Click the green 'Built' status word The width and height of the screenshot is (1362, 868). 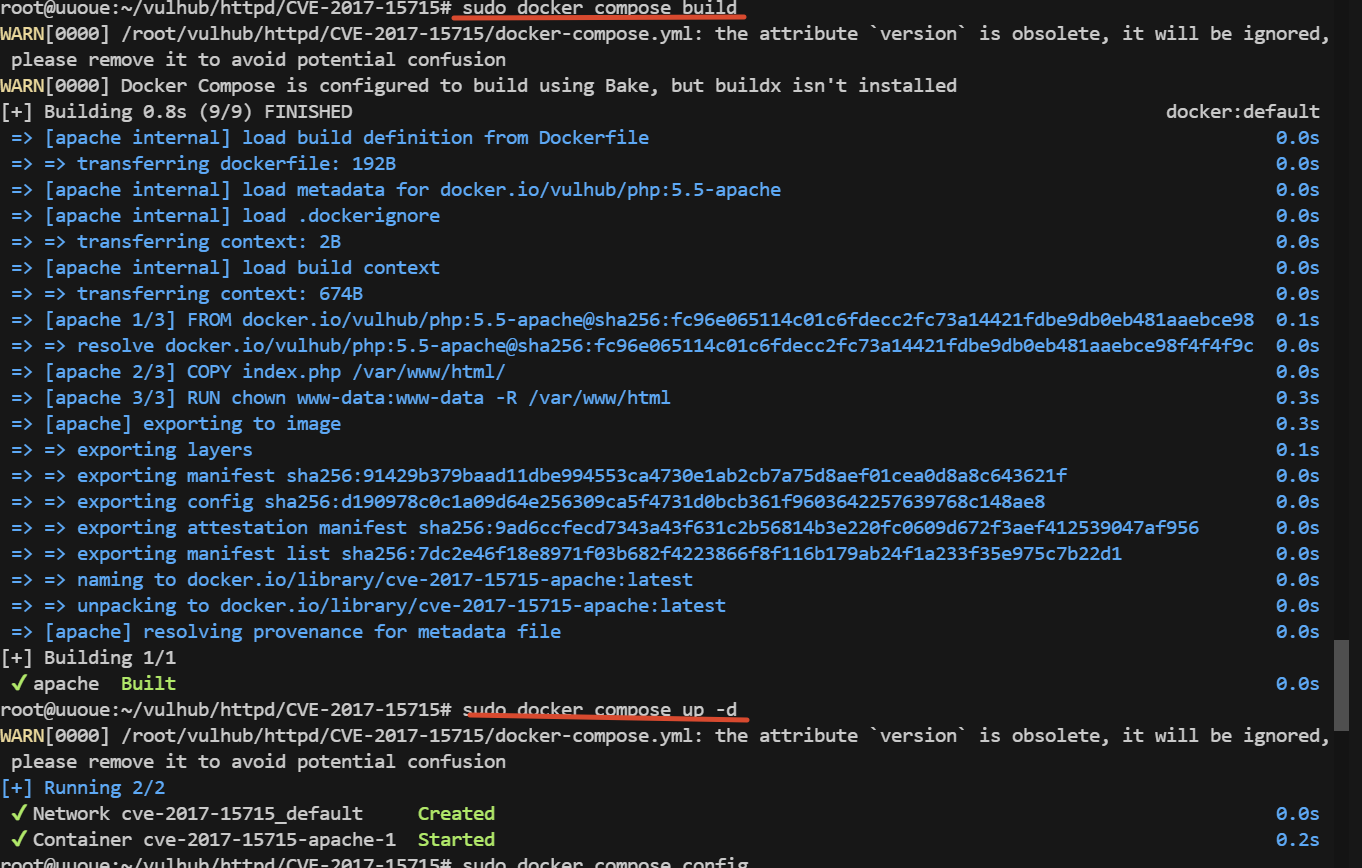tap(148, 684)
